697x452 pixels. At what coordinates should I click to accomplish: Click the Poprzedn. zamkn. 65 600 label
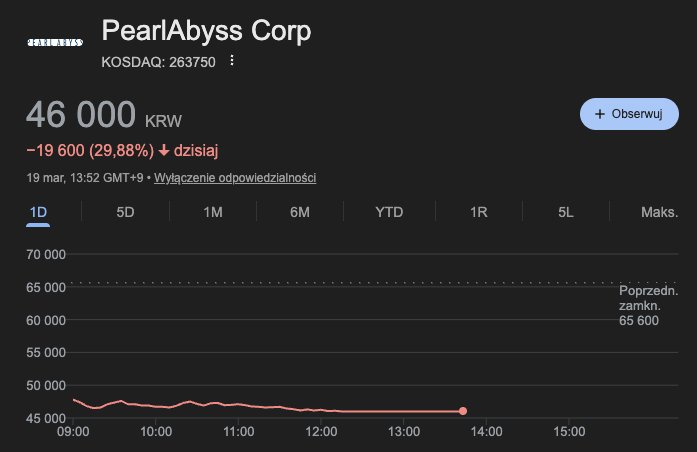coord(648,305)
